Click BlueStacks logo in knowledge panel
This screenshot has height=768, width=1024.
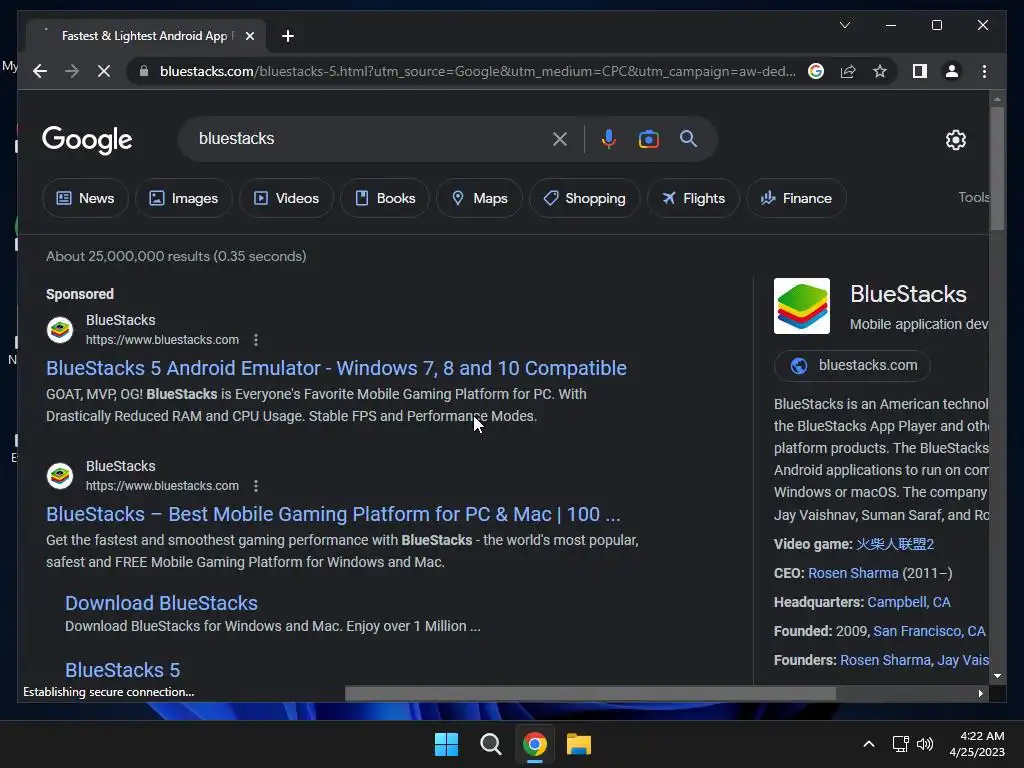[802, 306]
